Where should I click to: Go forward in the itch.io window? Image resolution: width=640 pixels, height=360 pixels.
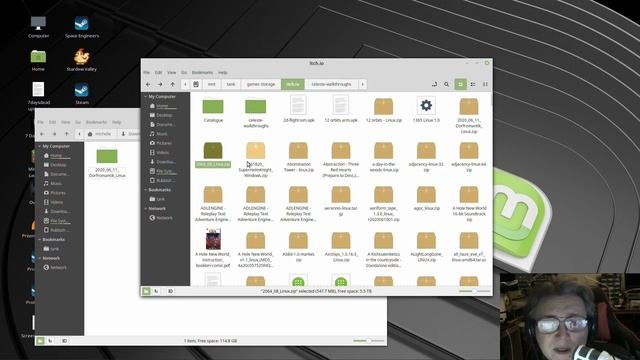tap(160, 84)
